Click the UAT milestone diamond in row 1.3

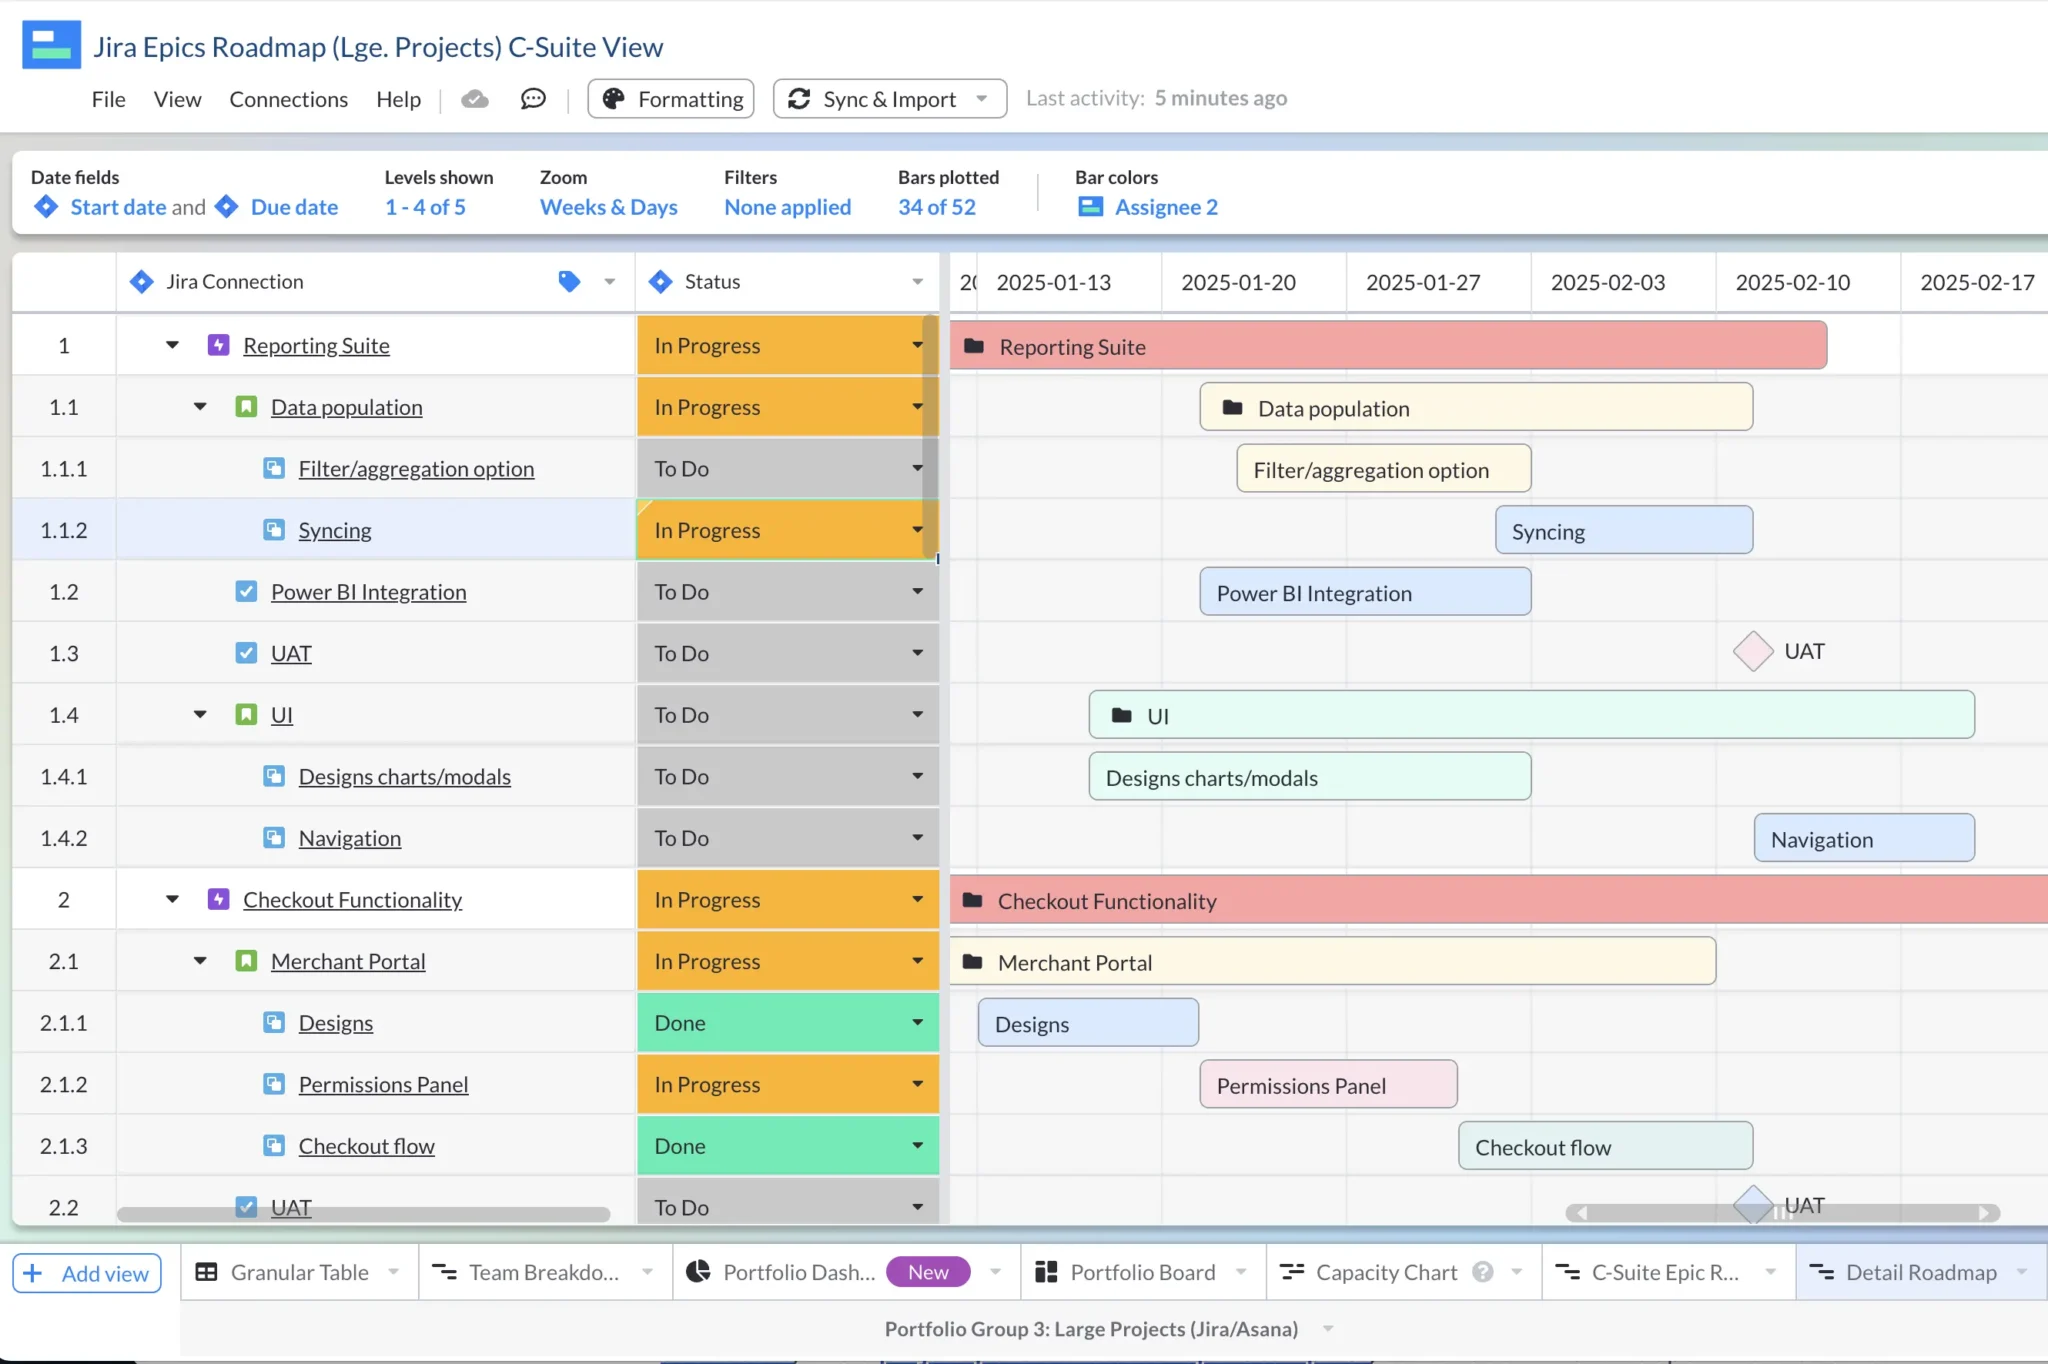click(x=1753, y=651)
